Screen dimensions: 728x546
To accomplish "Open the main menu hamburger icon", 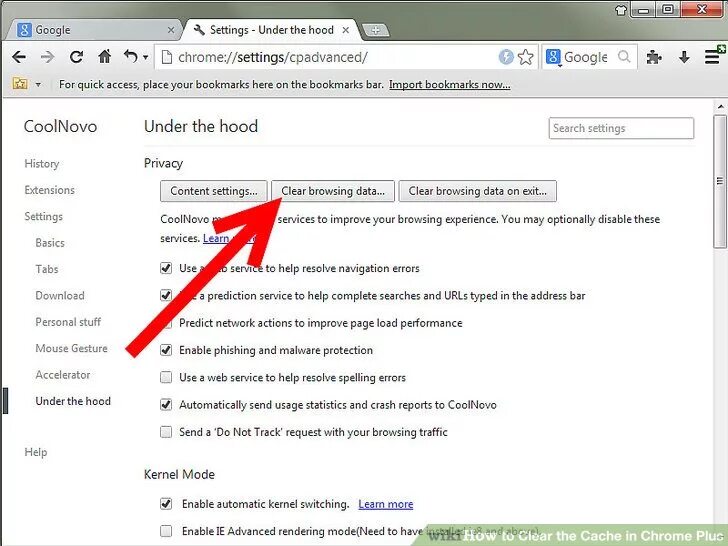I will click(x=713, y=57).
